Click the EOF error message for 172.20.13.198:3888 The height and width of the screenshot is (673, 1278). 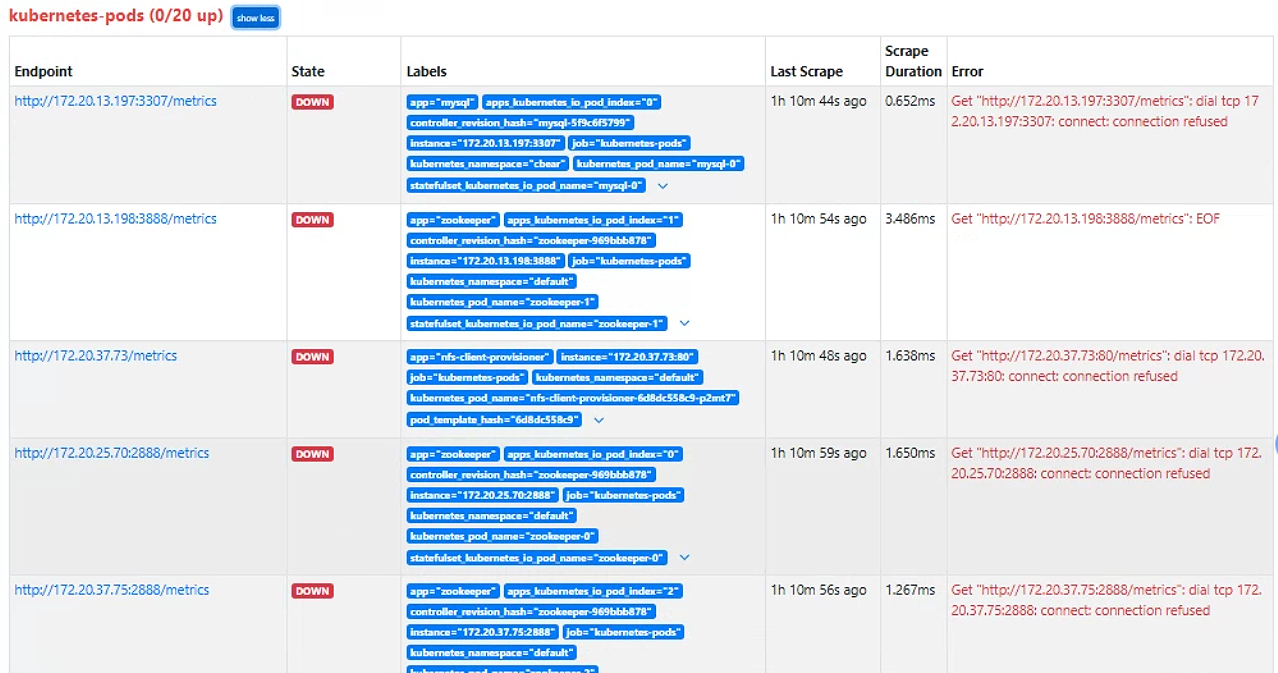1085,218
